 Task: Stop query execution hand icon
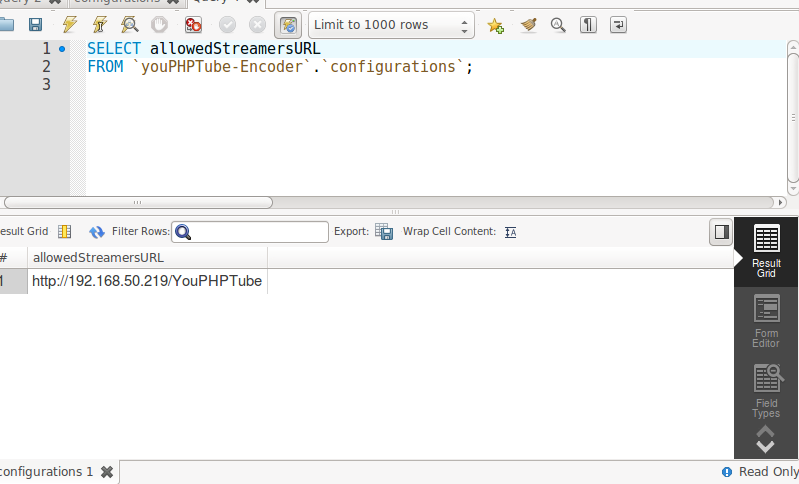tap(159, 24)
